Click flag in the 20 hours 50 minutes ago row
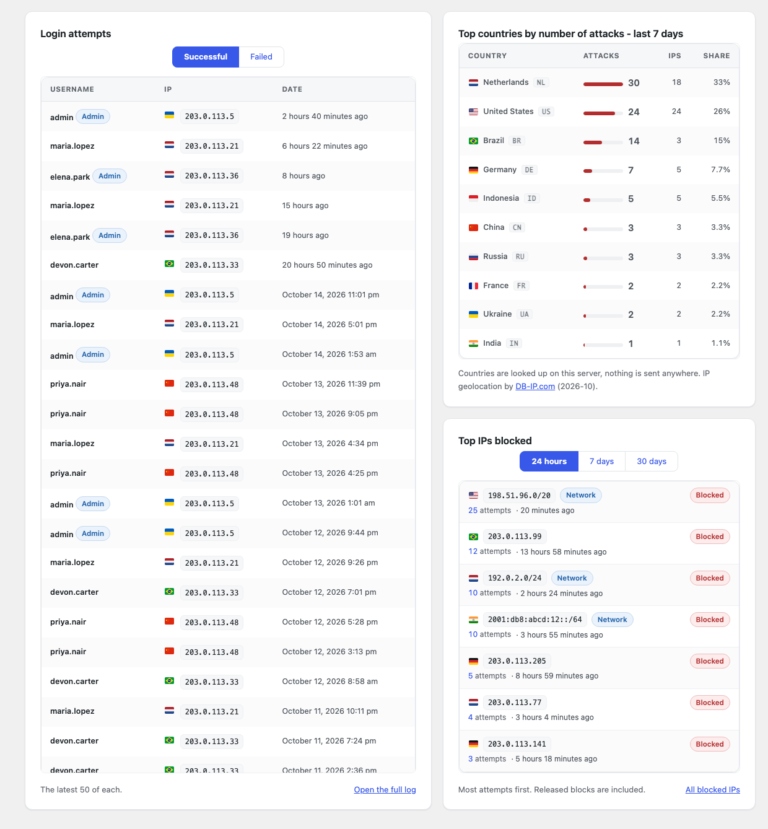768x829 pixels. [x=169, y=263]
